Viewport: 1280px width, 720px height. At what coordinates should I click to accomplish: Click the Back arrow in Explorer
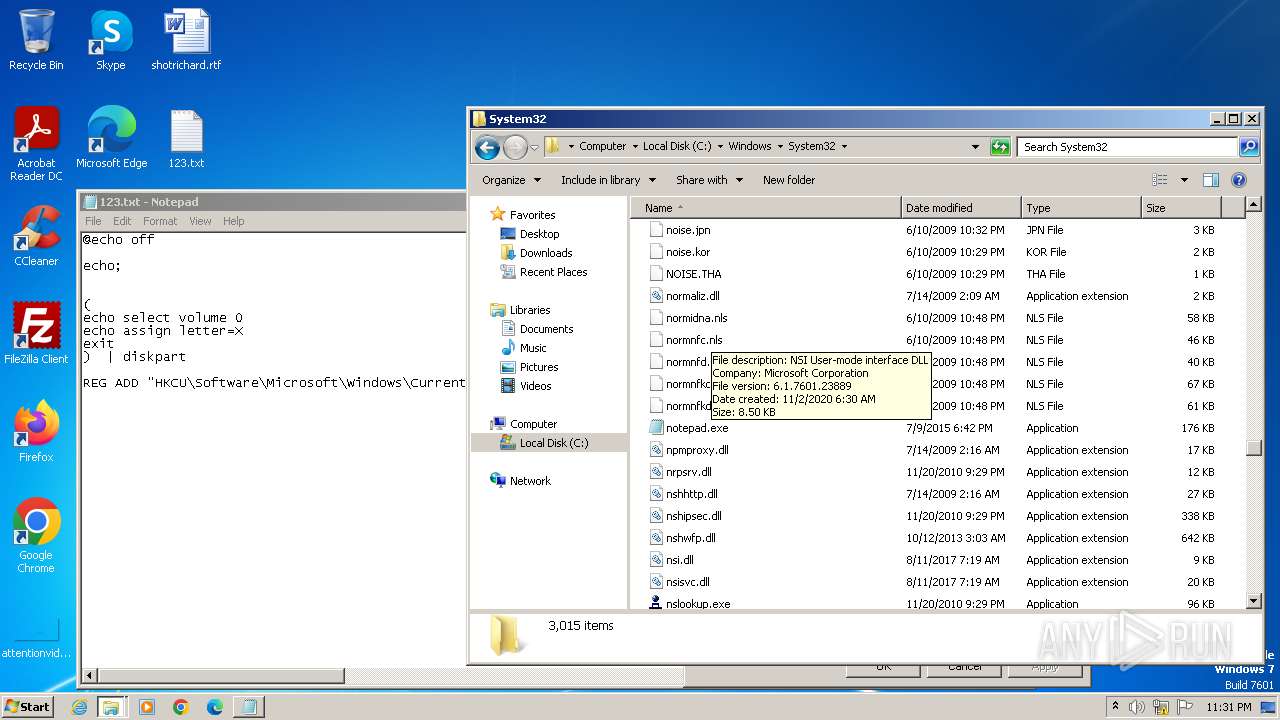[487, 147]
